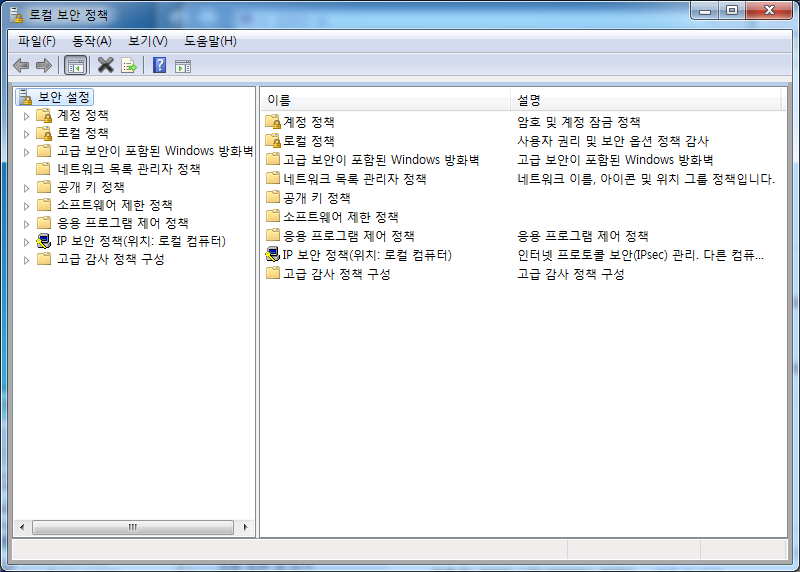Viewport: 800px width, 572px height.
Task: Click the Forward arrow toolbar icon
Action: (x=44, y=65)
